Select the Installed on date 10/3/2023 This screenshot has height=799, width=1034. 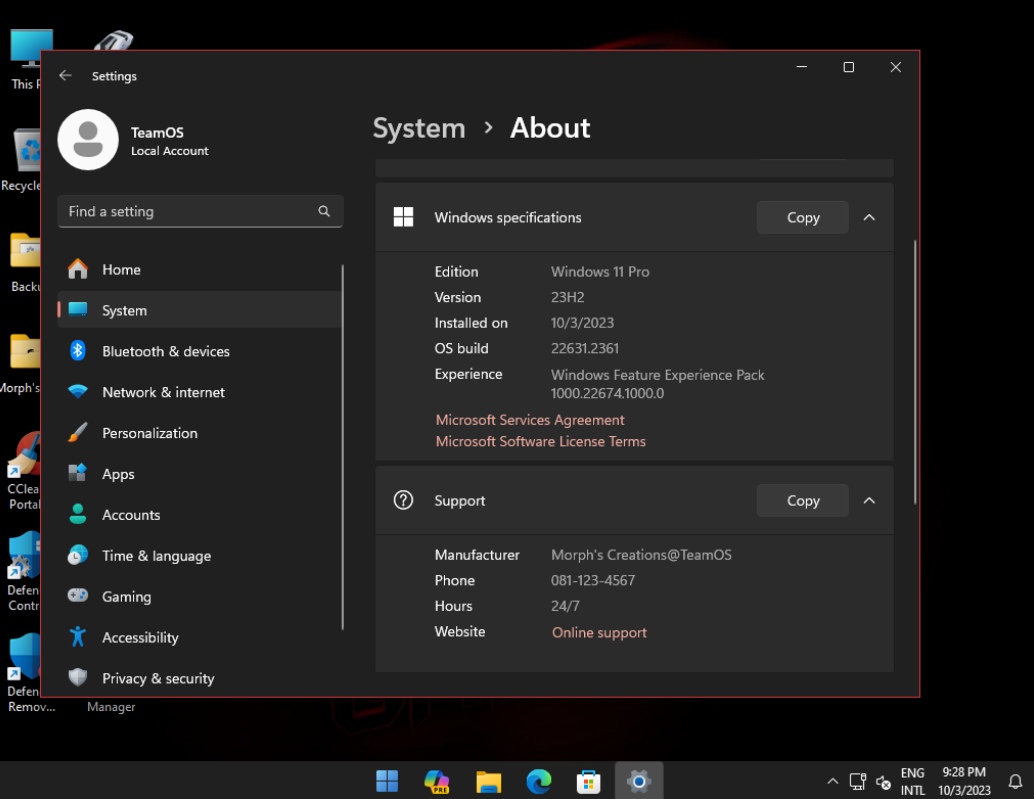click(x=582, y=323)
